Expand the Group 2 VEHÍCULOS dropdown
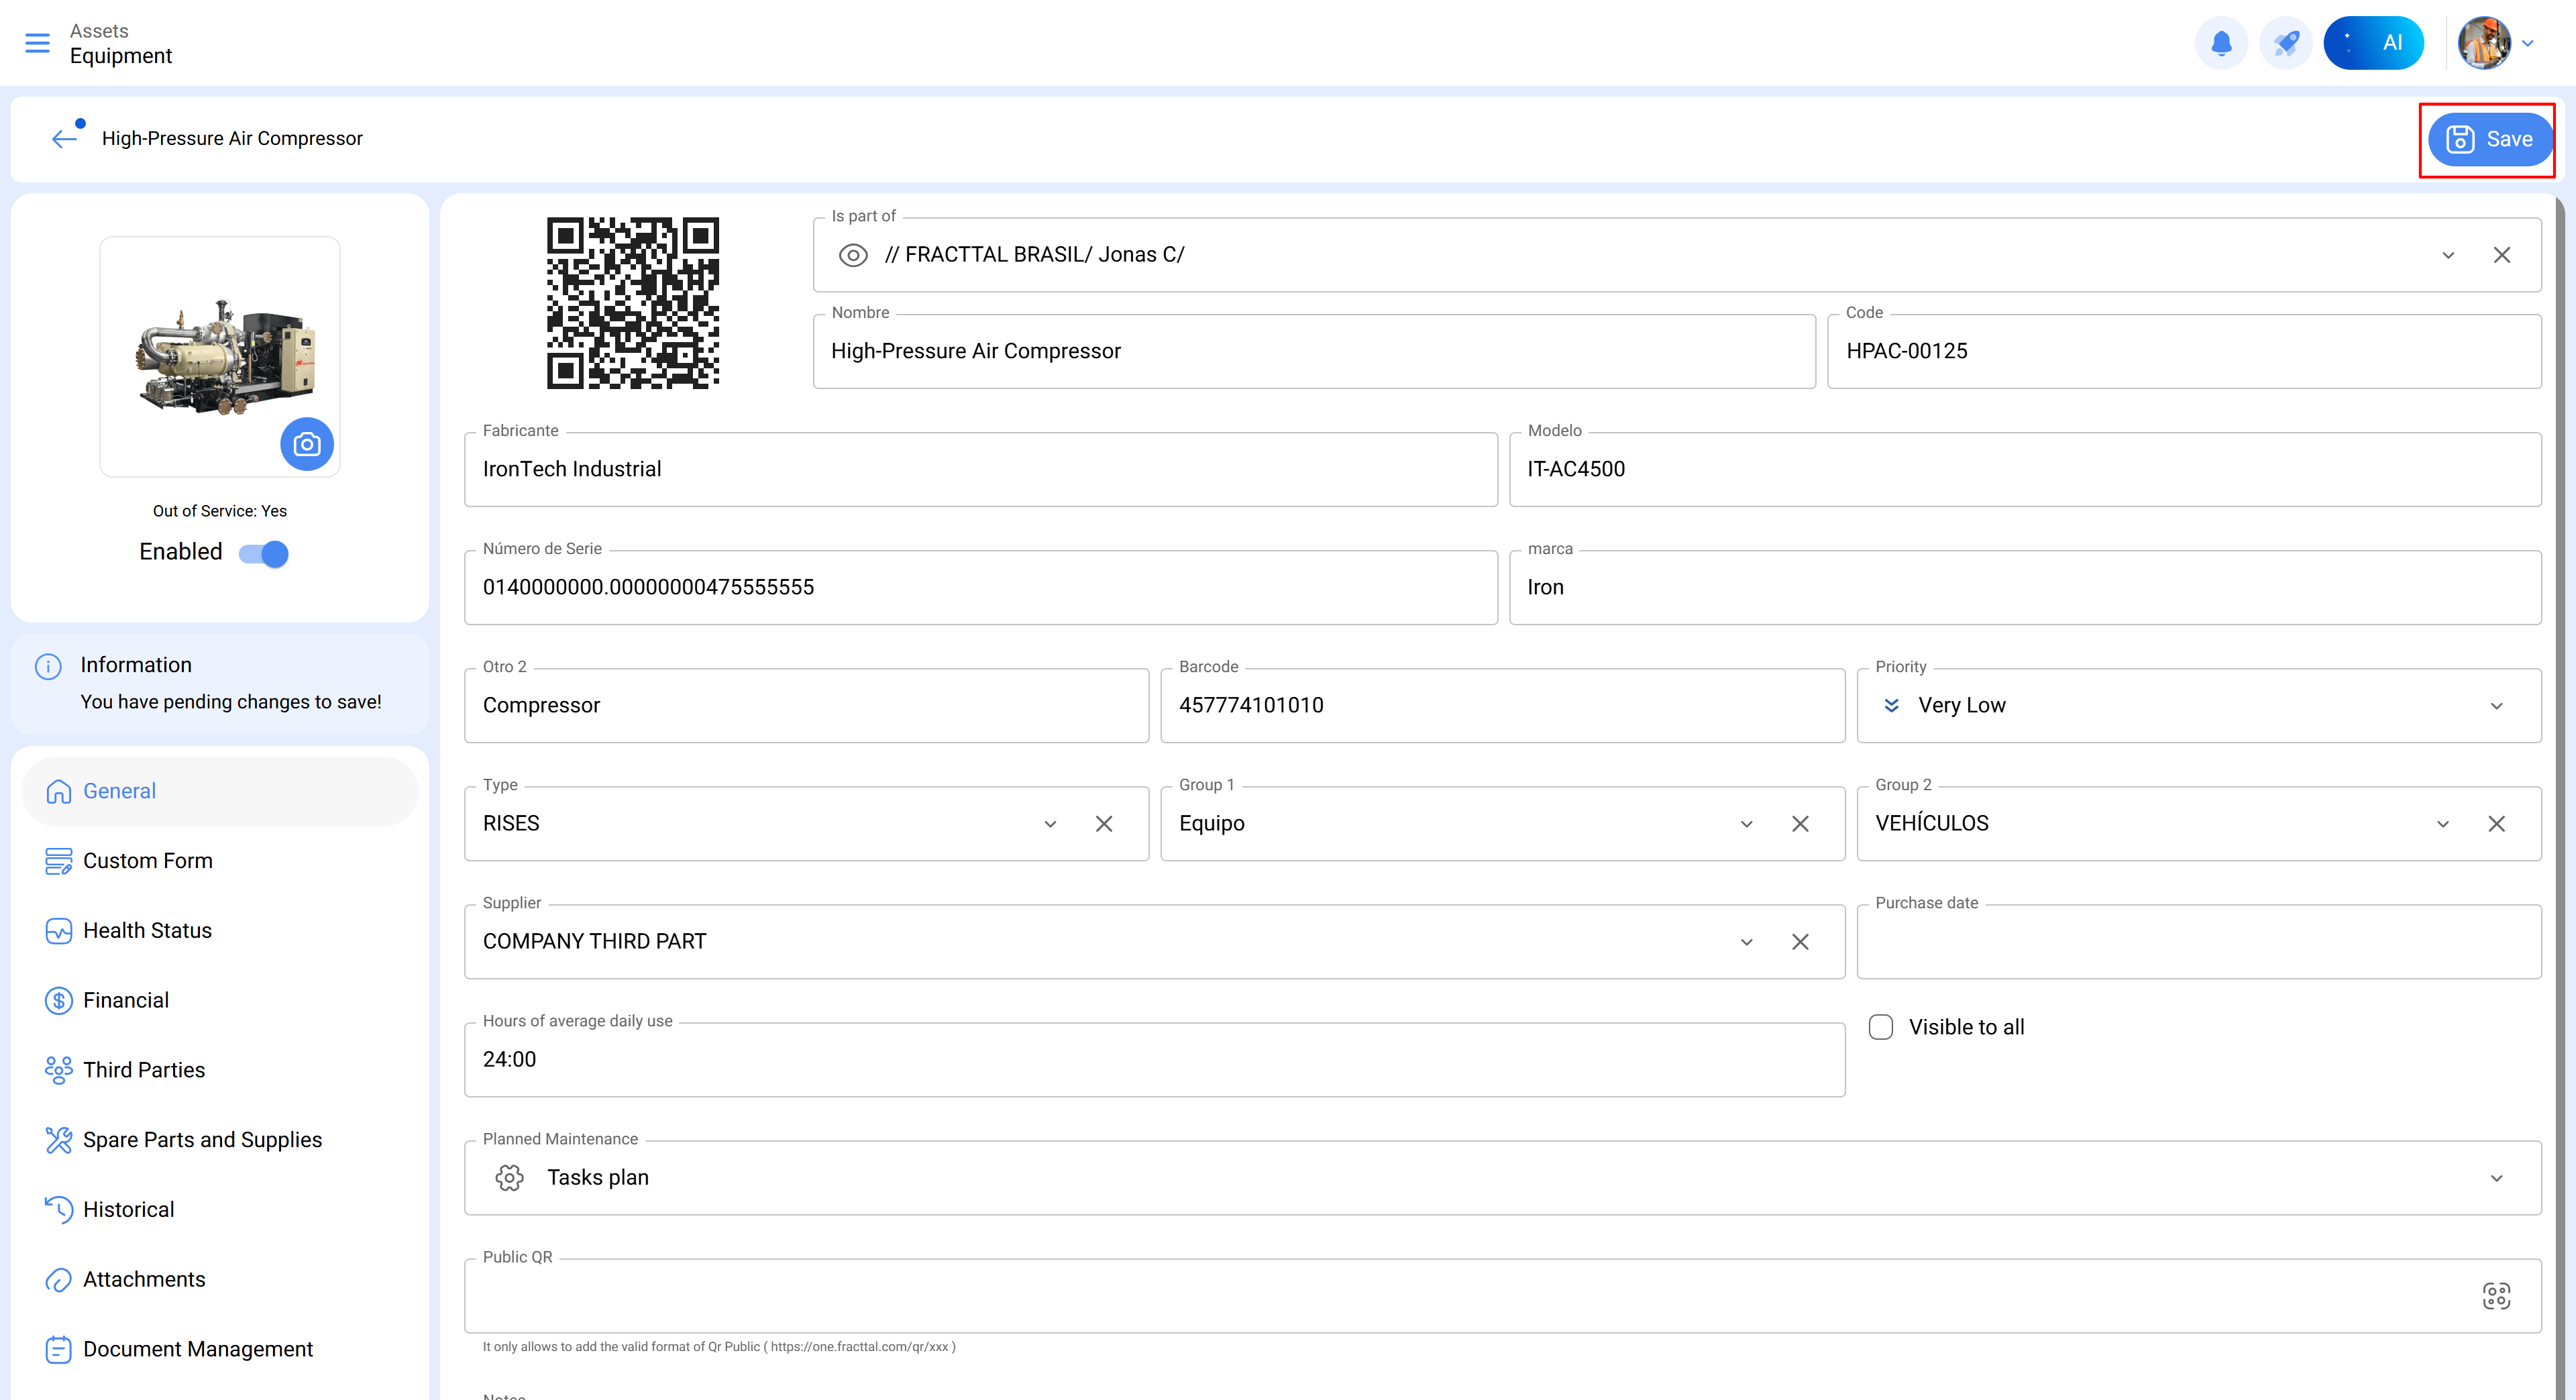The width and height of the screenshot is (2576, 1400). tap(2443, 824)
